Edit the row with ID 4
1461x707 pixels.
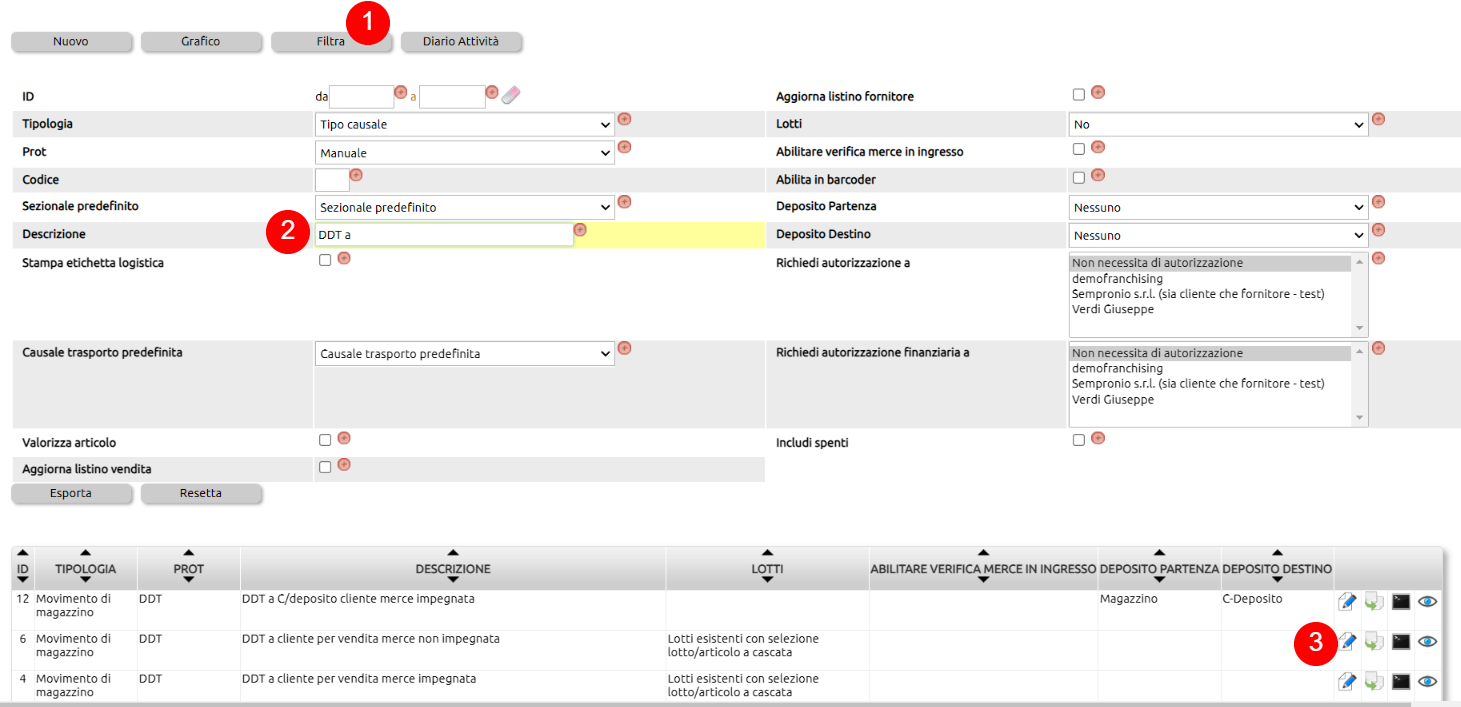click(1347, 681)
